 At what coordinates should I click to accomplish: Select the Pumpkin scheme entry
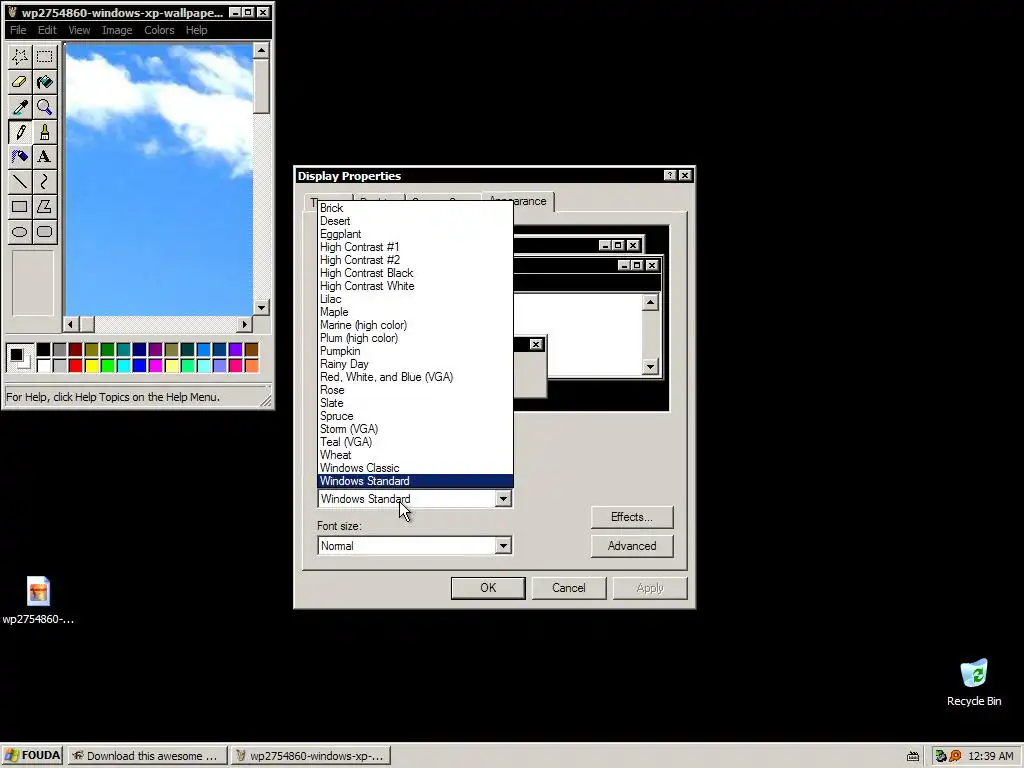[415, 351]
